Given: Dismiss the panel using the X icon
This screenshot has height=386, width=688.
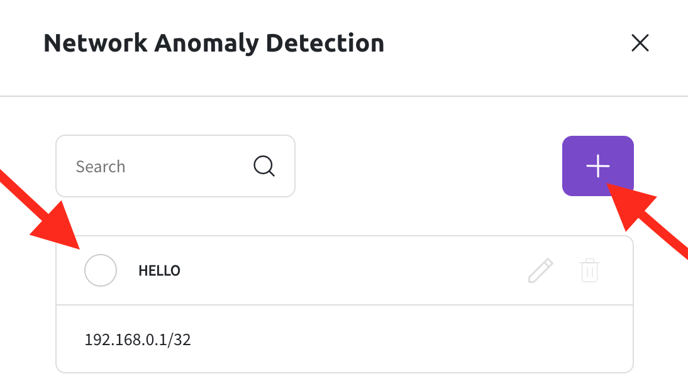Looking at the screenshot, I should point(640,43).
